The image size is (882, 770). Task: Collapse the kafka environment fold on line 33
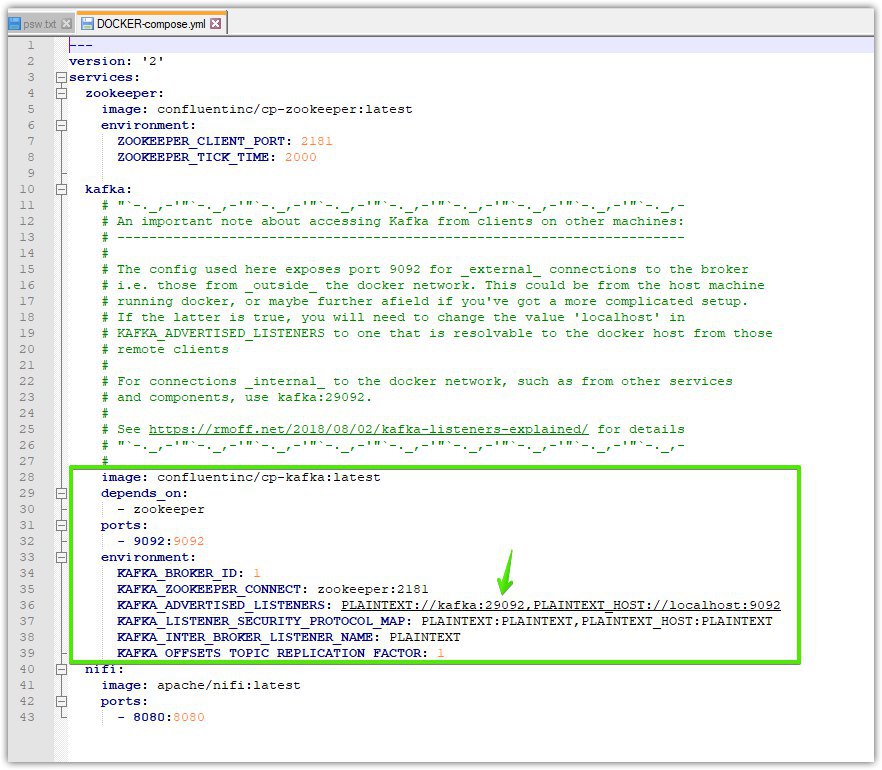tap(62, 558)
